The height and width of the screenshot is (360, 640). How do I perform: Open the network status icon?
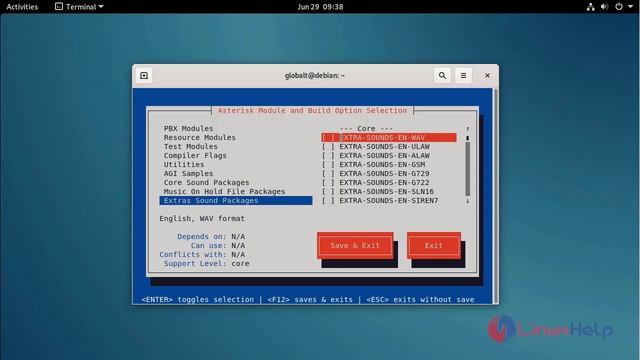pos(590,7)
